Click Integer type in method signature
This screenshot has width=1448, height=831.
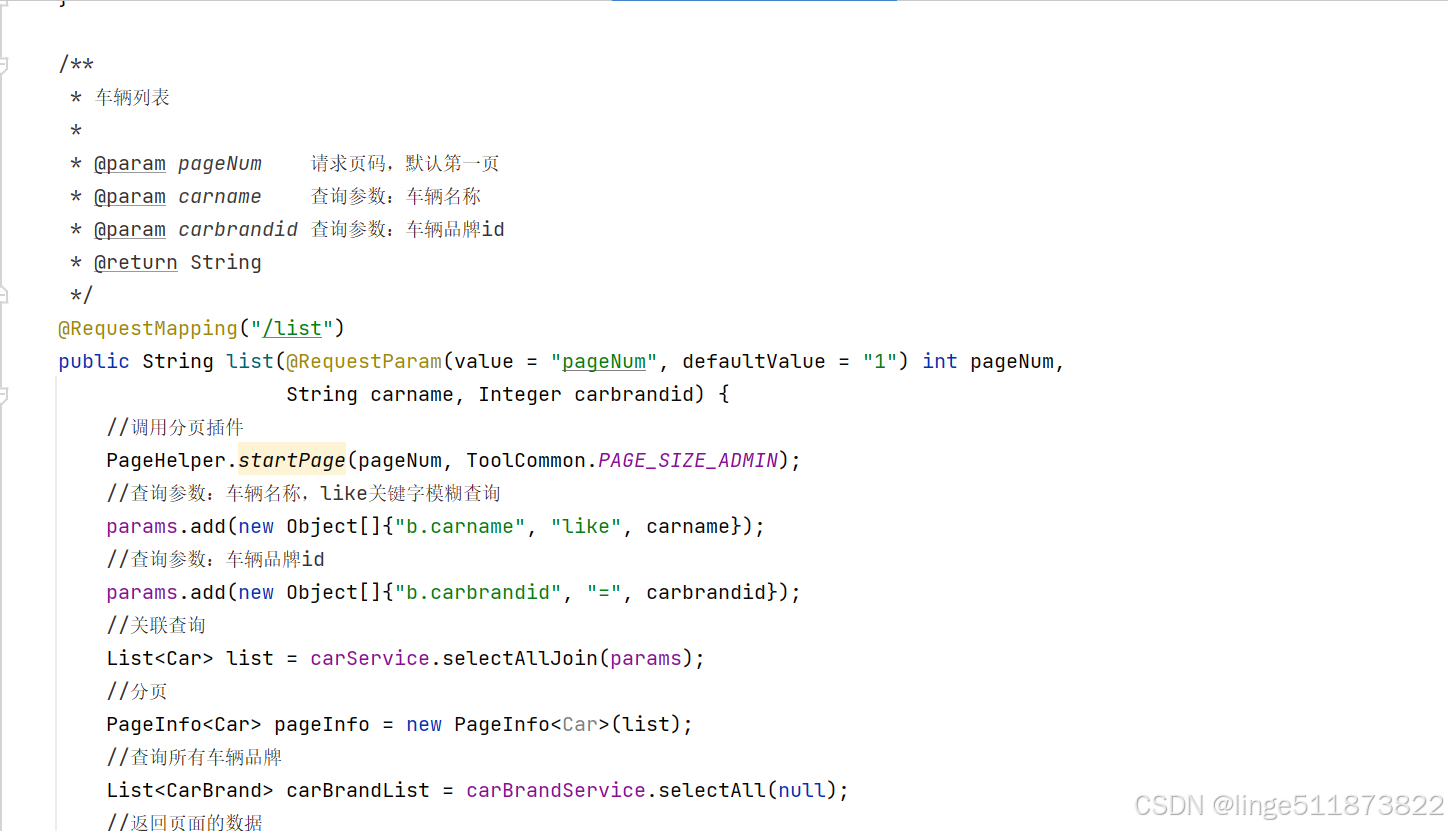click(x=520, y=394)
